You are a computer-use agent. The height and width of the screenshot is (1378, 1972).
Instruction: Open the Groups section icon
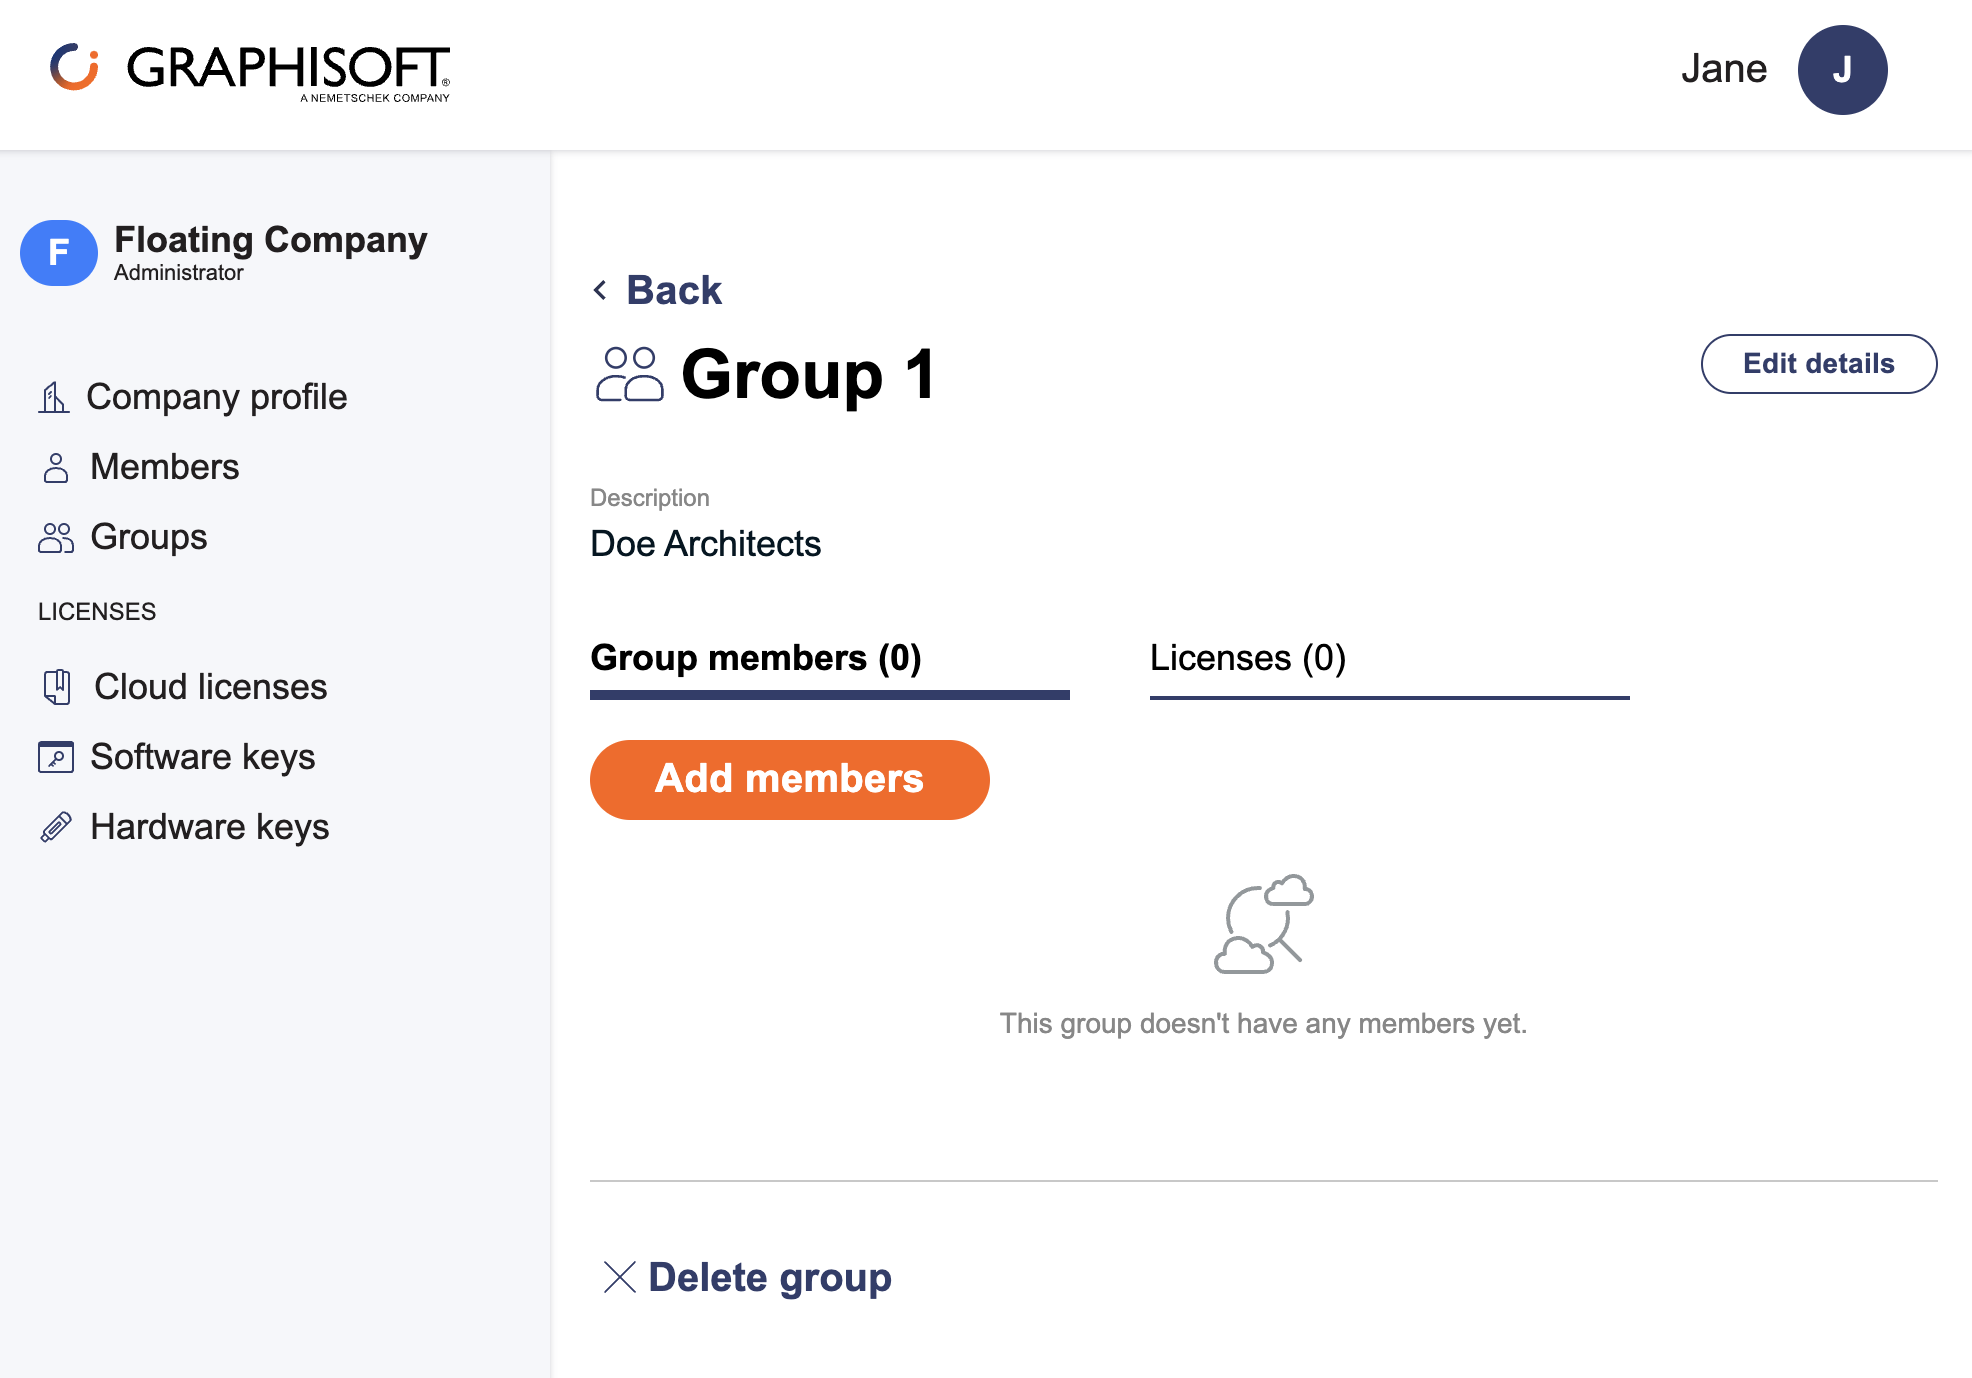coord(55,537)
